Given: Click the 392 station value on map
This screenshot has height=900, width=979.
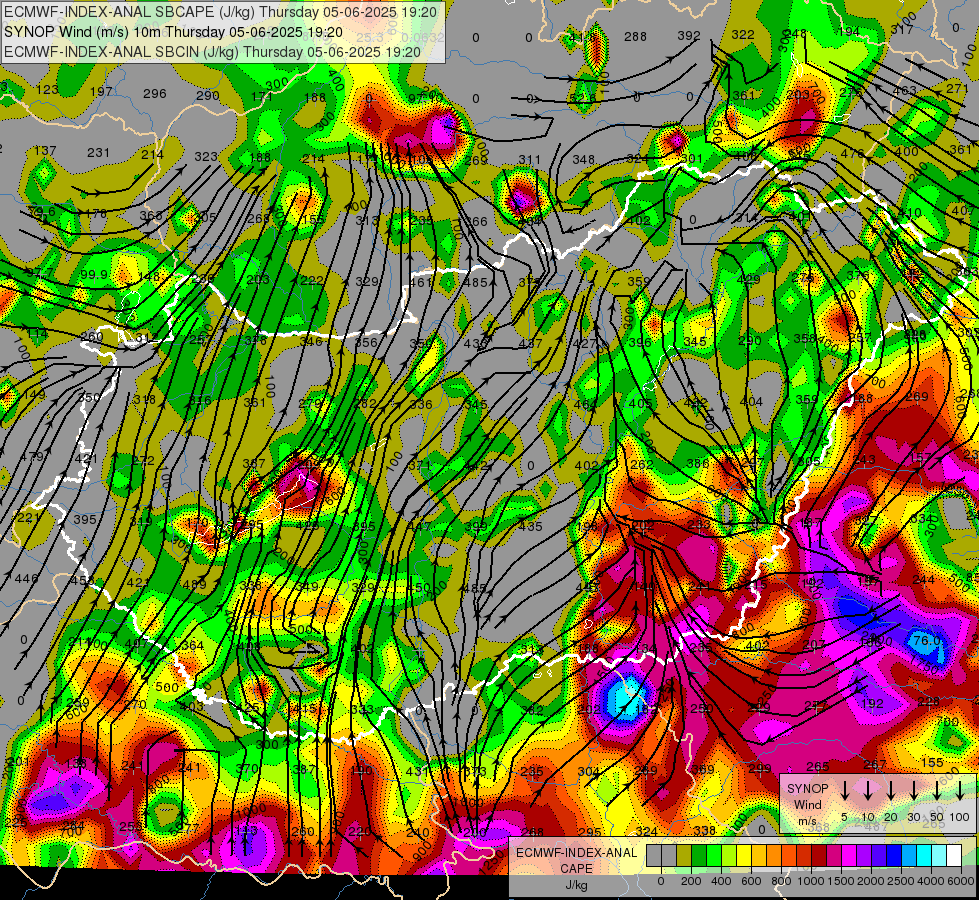Looking at the screenshot, I should (689, 36).
